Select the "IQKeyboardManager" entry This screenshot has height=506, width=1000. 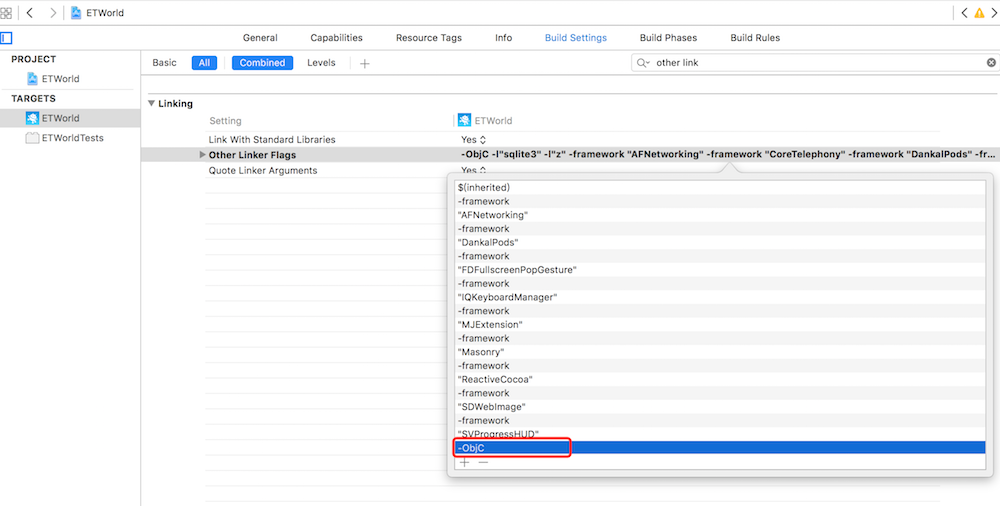(x=721, y=297)
